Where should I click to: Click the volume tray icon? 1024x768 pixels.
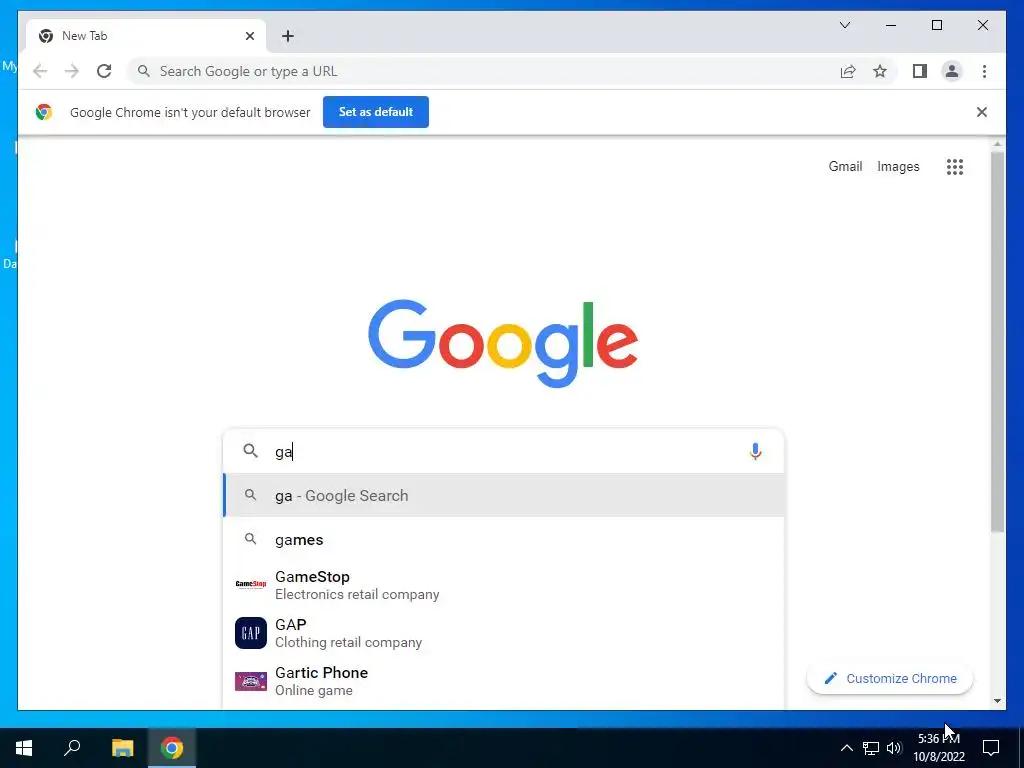(x=894, y=748)
